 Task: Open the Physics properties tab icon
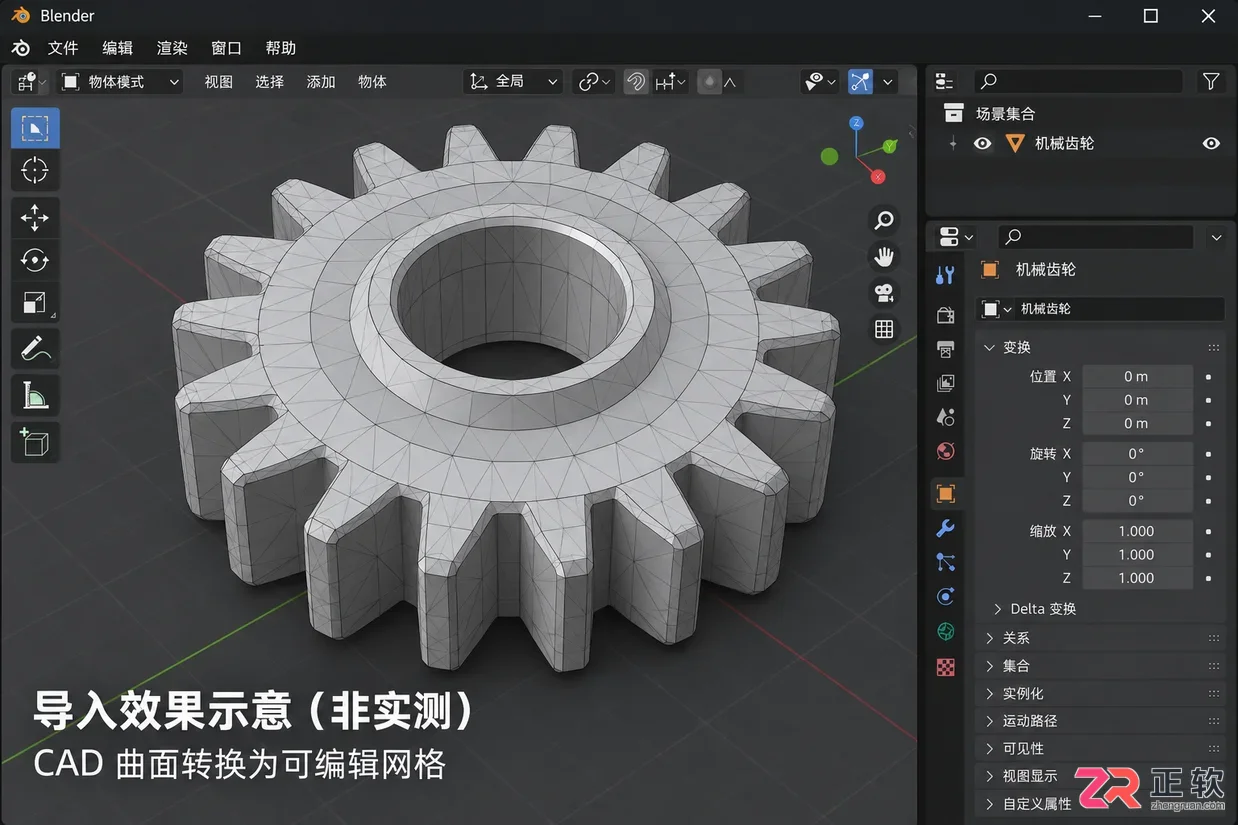tap(945, 597)
